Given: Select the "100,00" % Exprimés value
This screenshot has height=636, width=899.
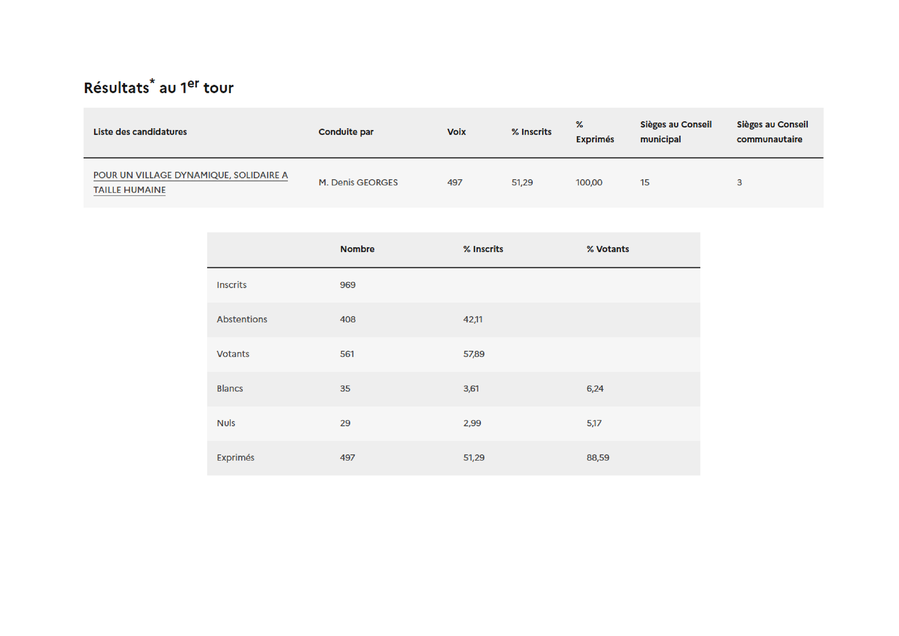Looking at the screenshot, I should pyautogui.click(x=589, y=183).
